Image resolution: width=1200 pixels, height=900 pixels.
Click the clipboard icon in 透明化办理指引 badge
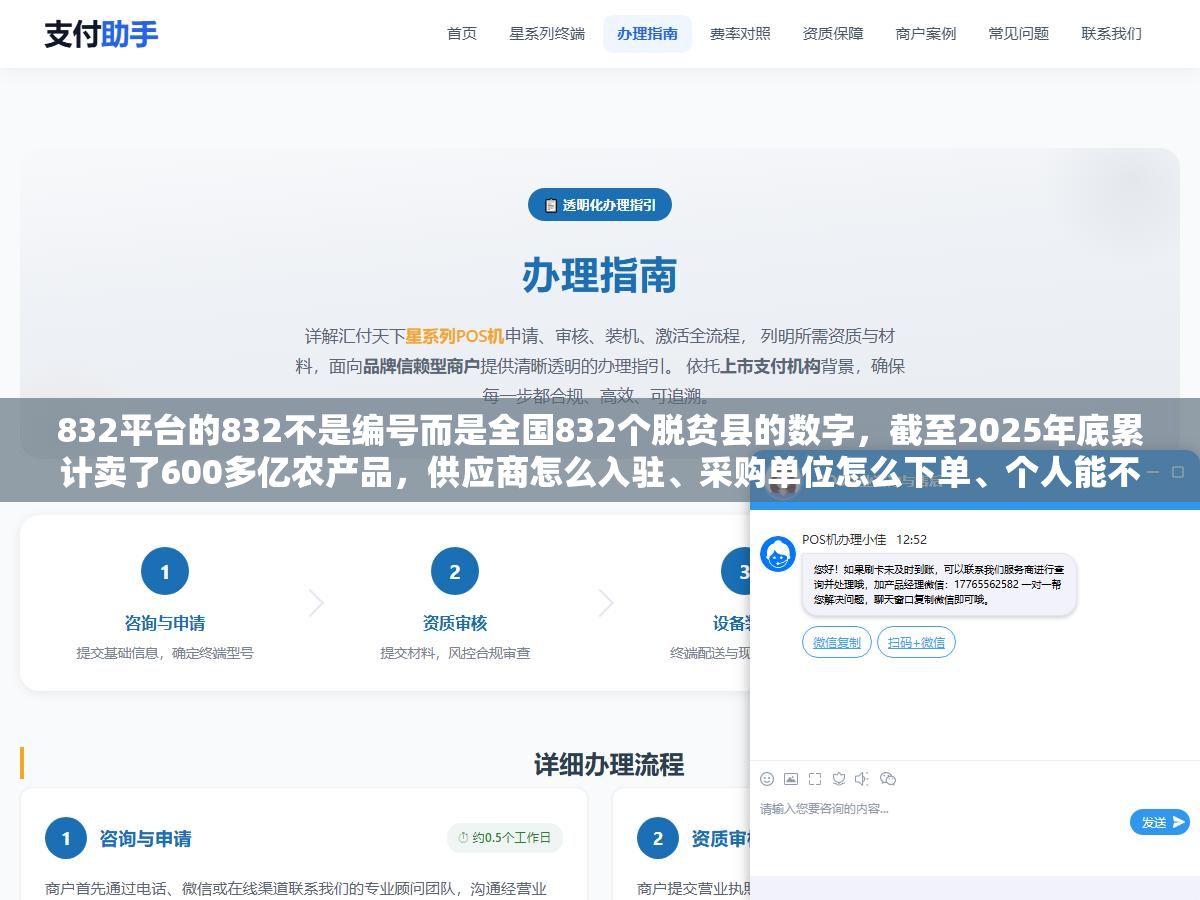point(550,205)
